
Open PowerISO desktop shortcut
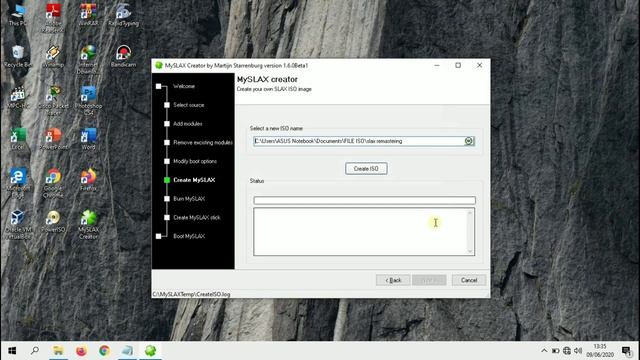pos(53,221)
